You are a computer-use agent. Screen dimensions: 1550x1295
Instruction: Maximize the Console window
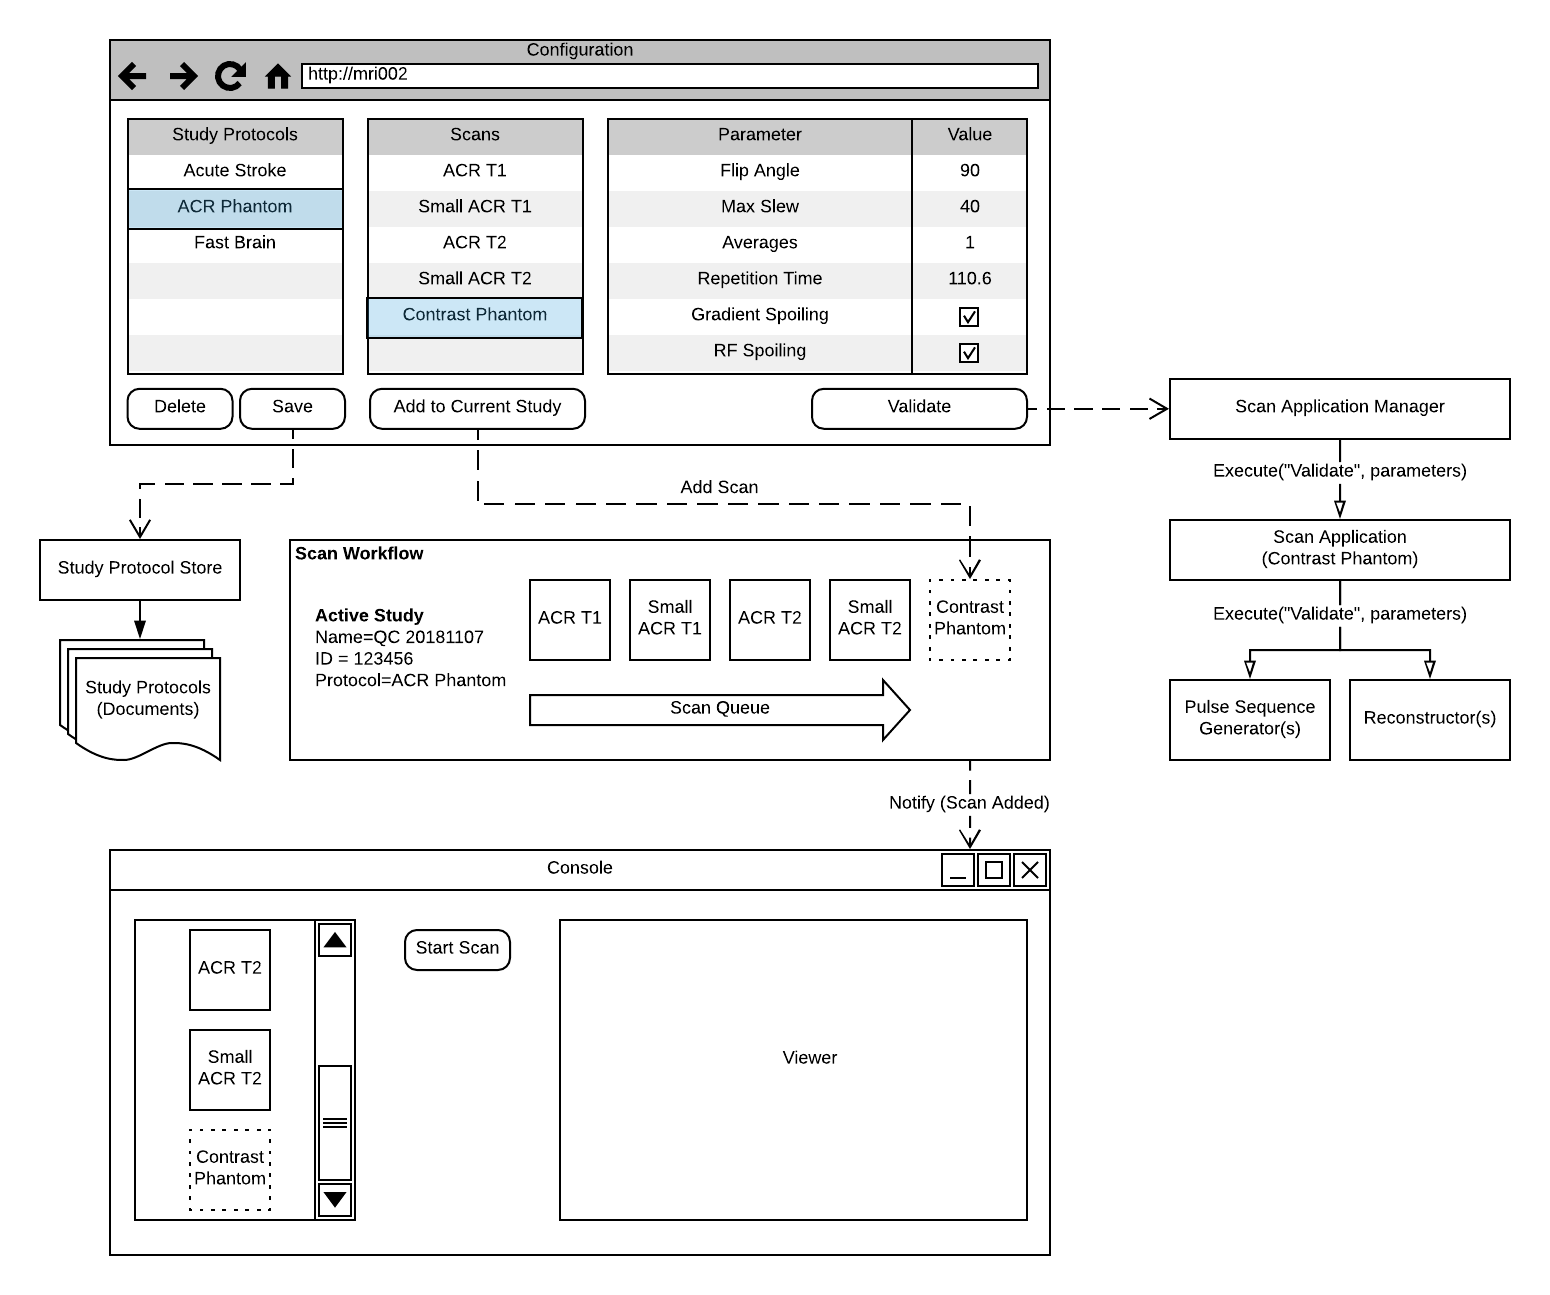[994, 870]
